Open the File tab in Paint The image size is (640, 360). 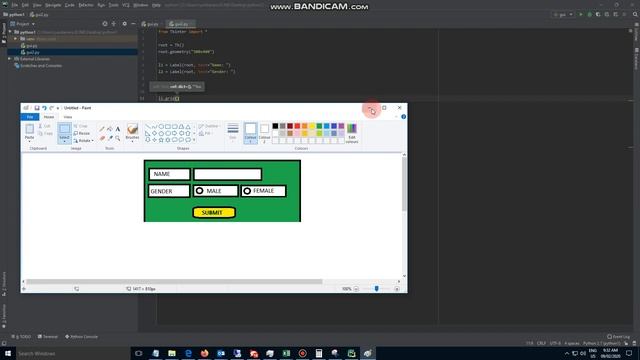pyautogui.click(x=30, y=117)
